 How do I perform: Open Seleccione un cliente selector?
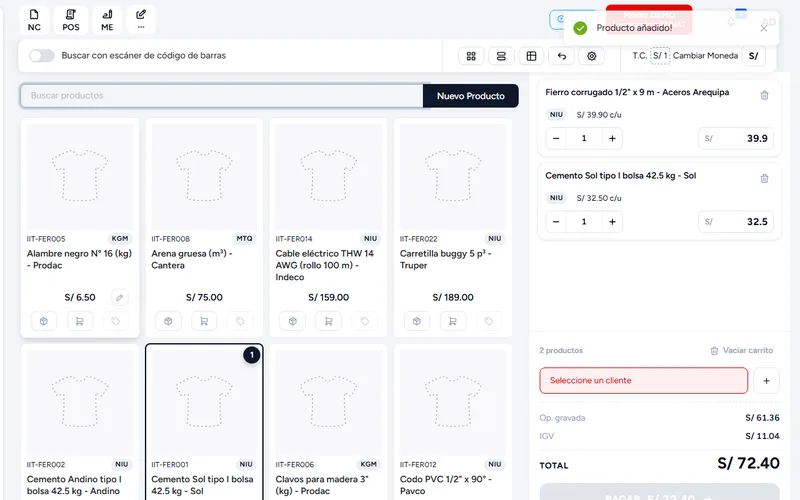click(x=643, y=381)
